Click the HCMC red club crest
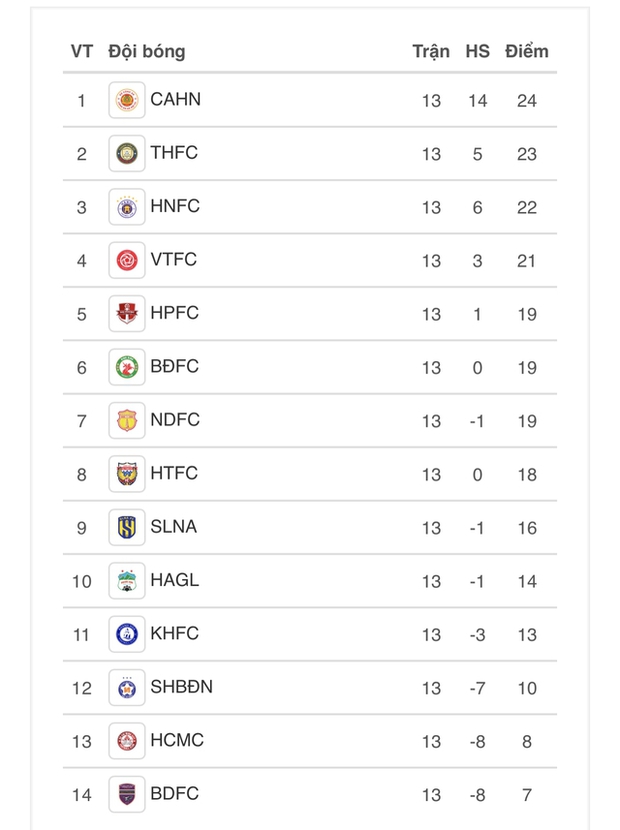This screenshot has width=620, height=830. pyautogui.click(x=127, y=741)
